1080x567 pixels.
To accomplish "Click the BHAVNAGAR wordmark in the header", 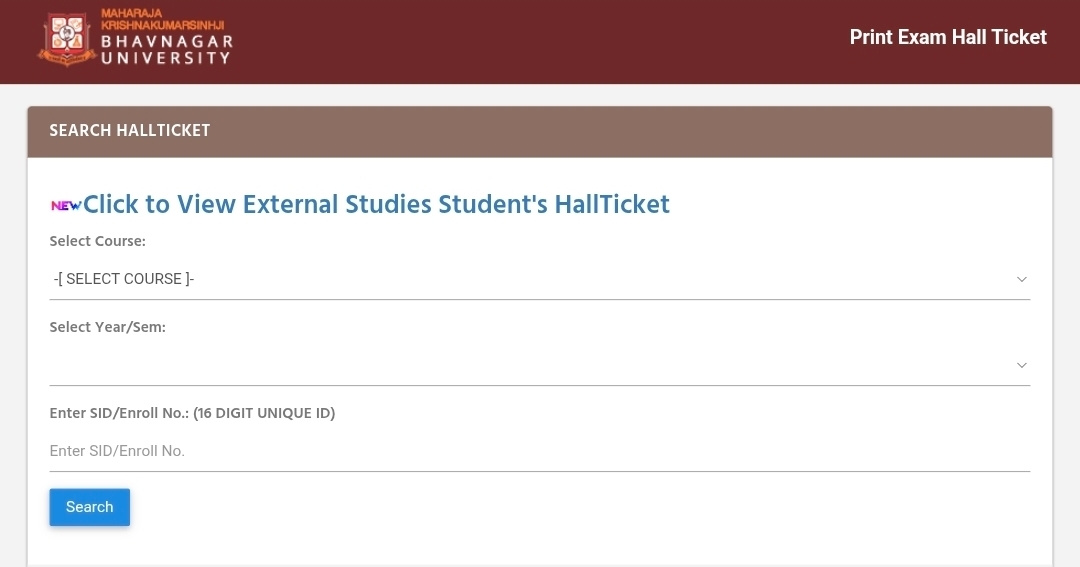I will click(x=166, y=42).
